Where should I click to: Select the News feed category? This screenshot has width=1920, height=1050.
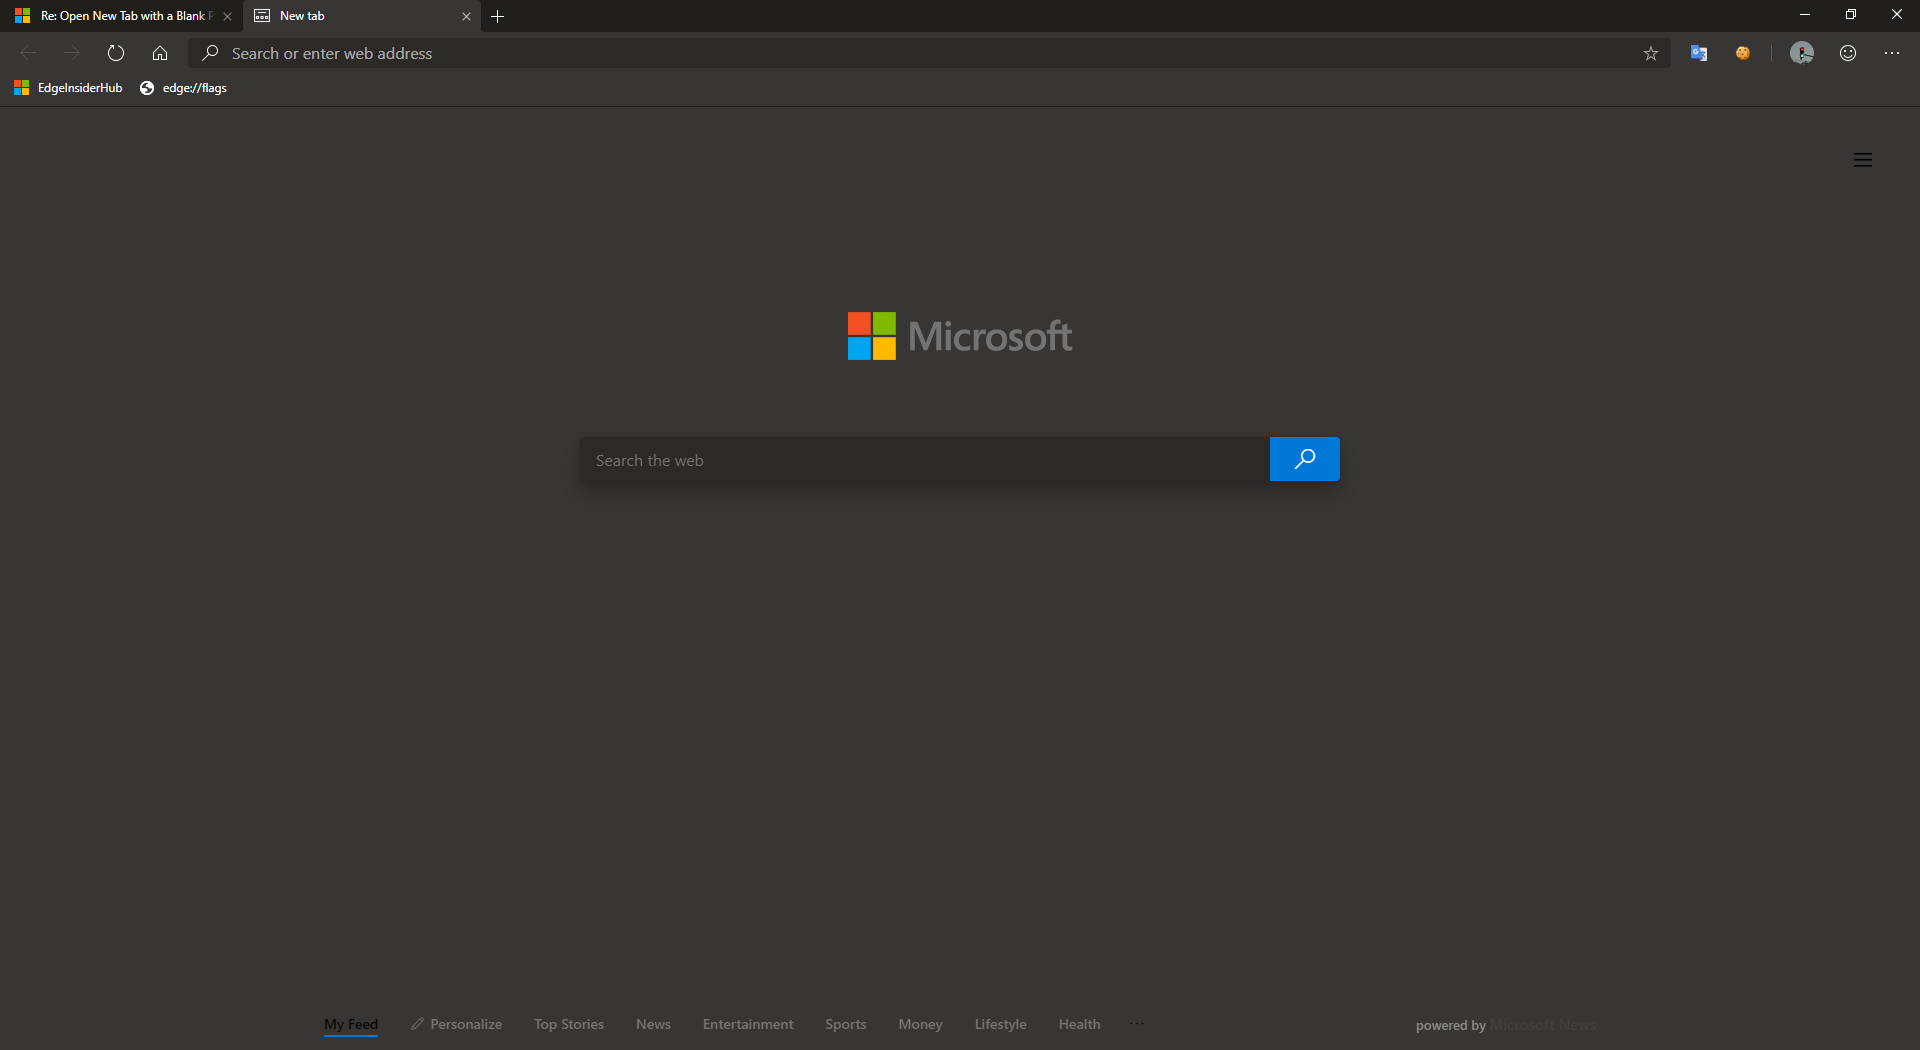(652, 1023)
